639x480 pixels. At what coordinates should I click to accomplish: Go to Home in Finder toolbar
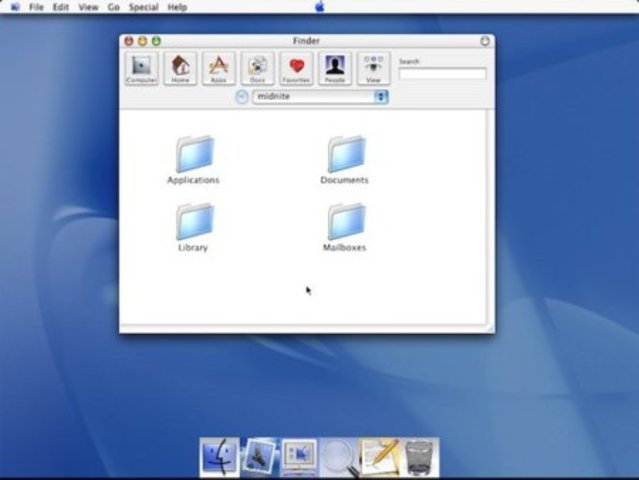pos(180,68)
